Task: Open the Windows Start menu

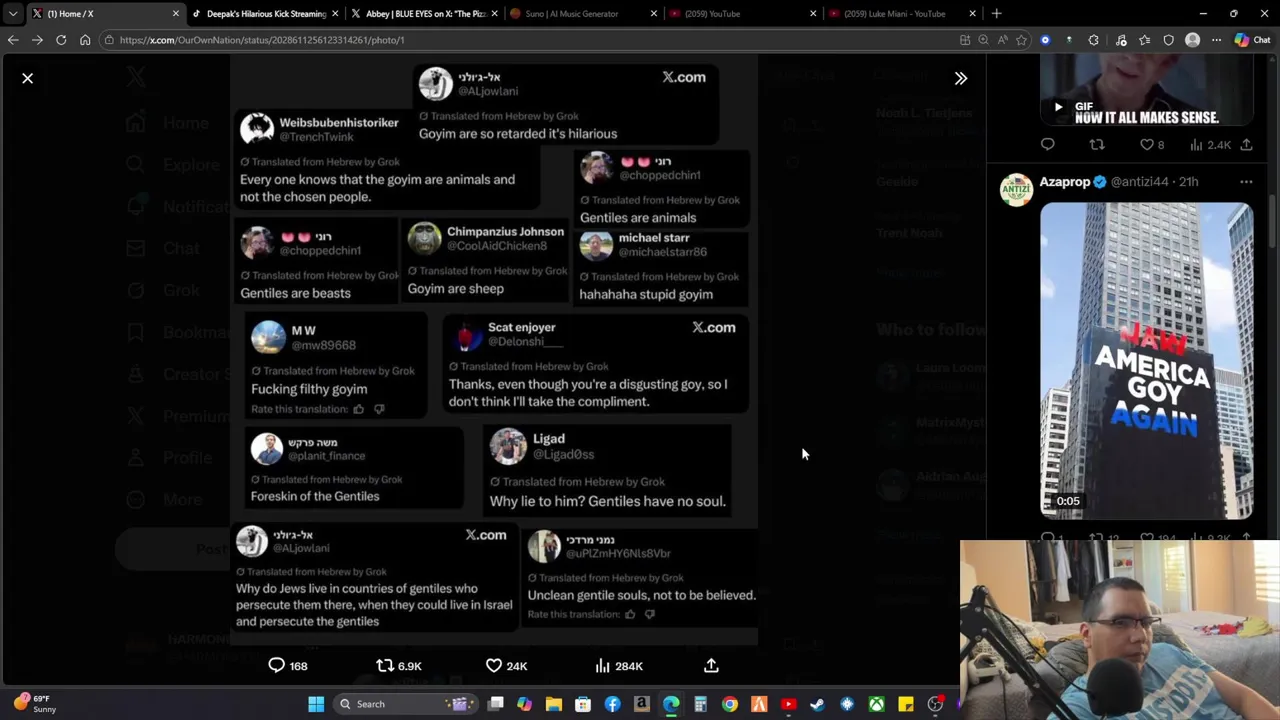Action: (x=316, y=704)
